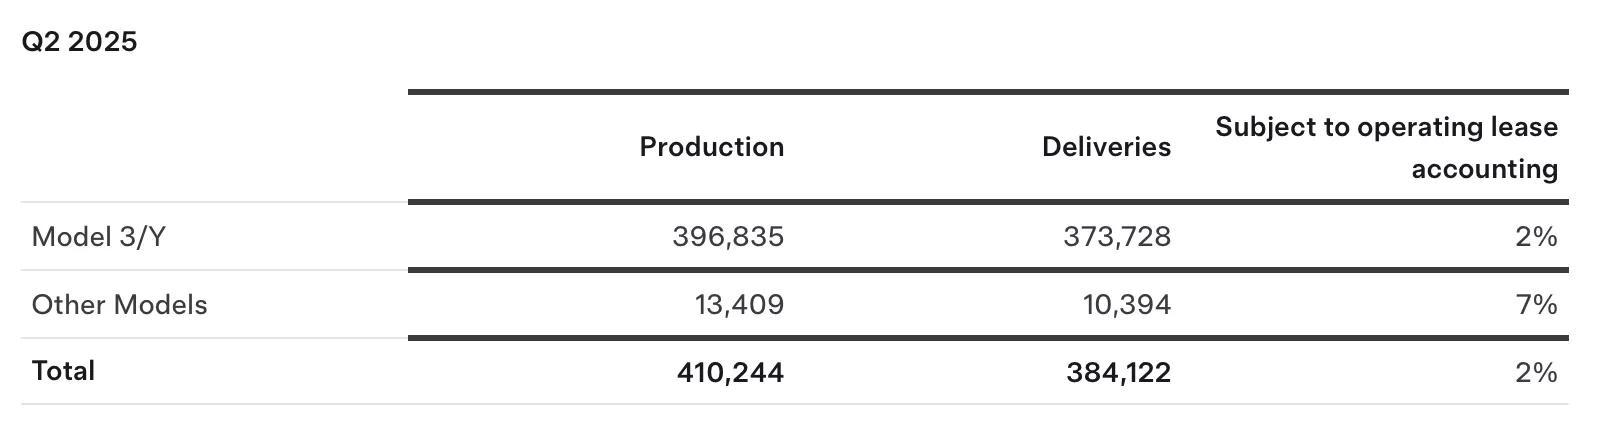Click total production value 410,244
This screenshot has width=1622, height=444.
pos(730,373)
